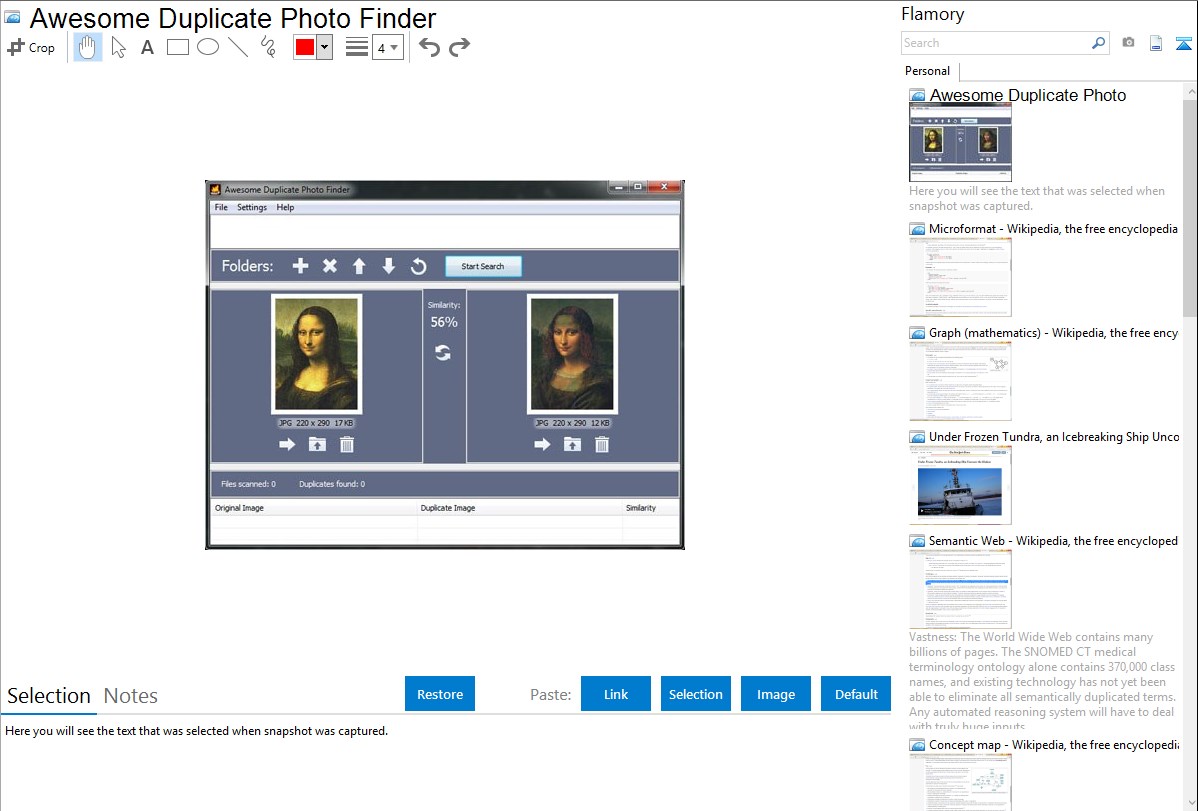Click the trash icon under the right image

click(602, 444)
